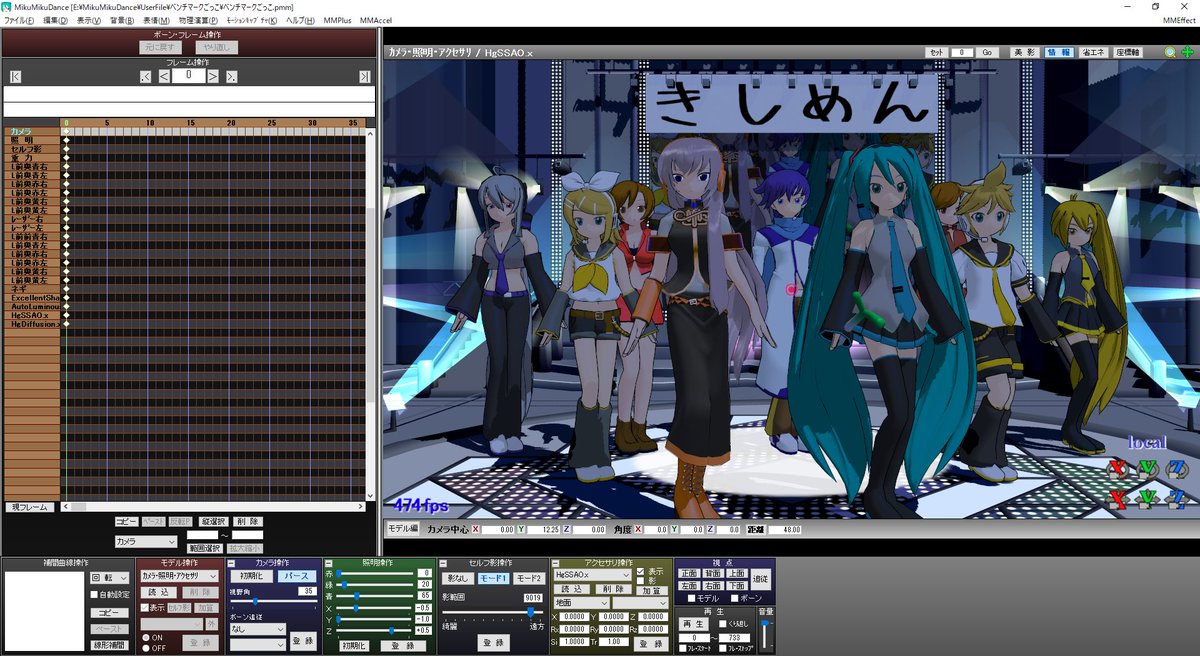Jump to the first frame arrow button
Viewport: 1200px width, 656px height.
(15, 76)
